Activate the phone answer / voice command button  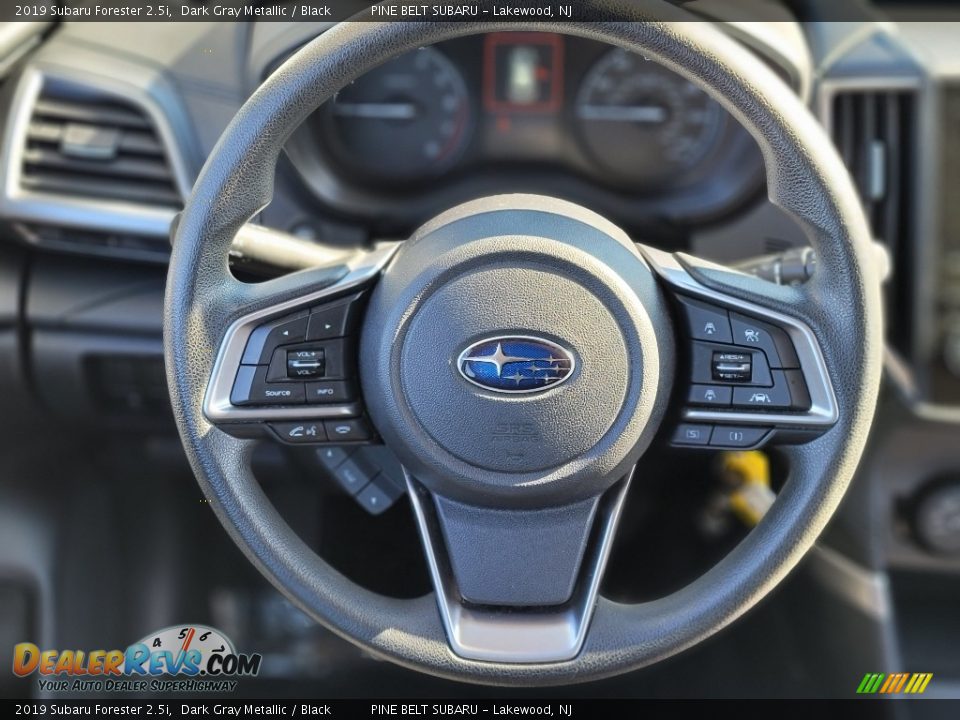(x=302, y=431)
